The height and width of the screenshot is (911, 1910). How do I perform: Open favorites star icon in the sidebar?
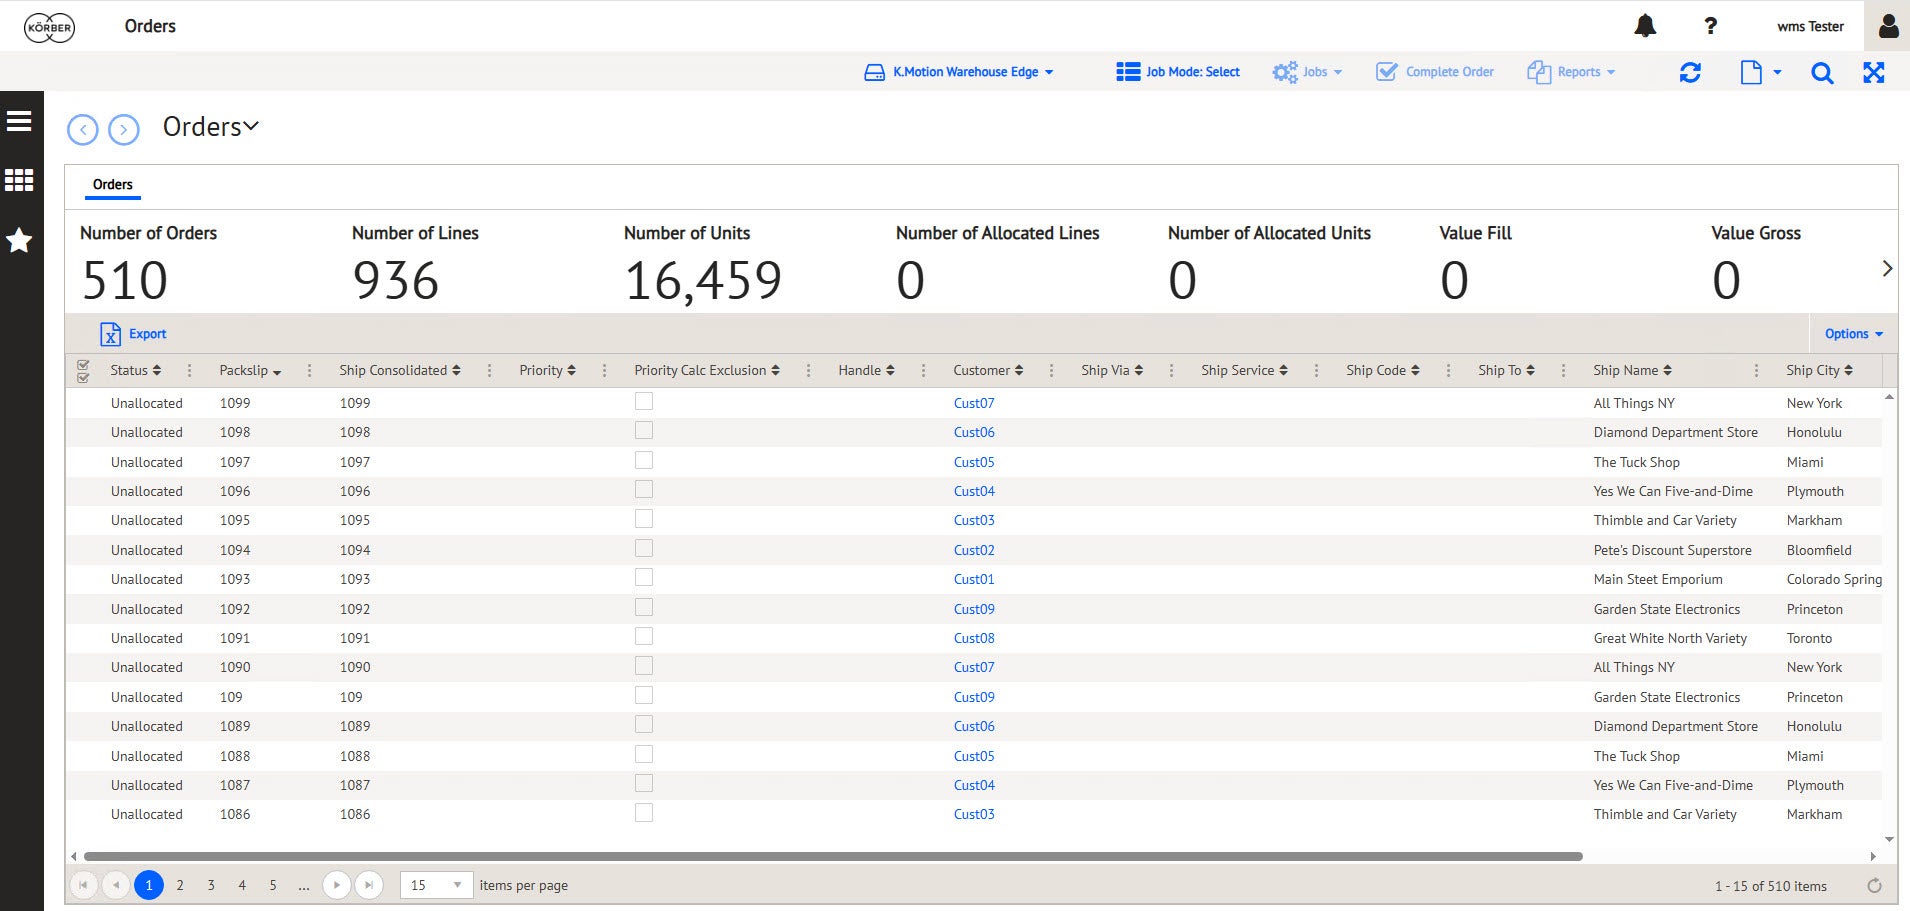(19, 240)
